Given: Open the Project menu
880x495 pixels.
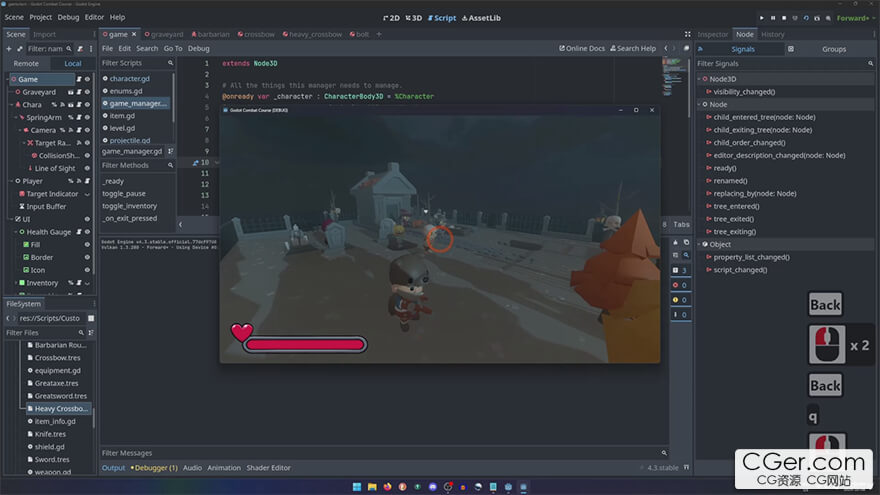Looking at the screenshot, I should tap(40, 17).
